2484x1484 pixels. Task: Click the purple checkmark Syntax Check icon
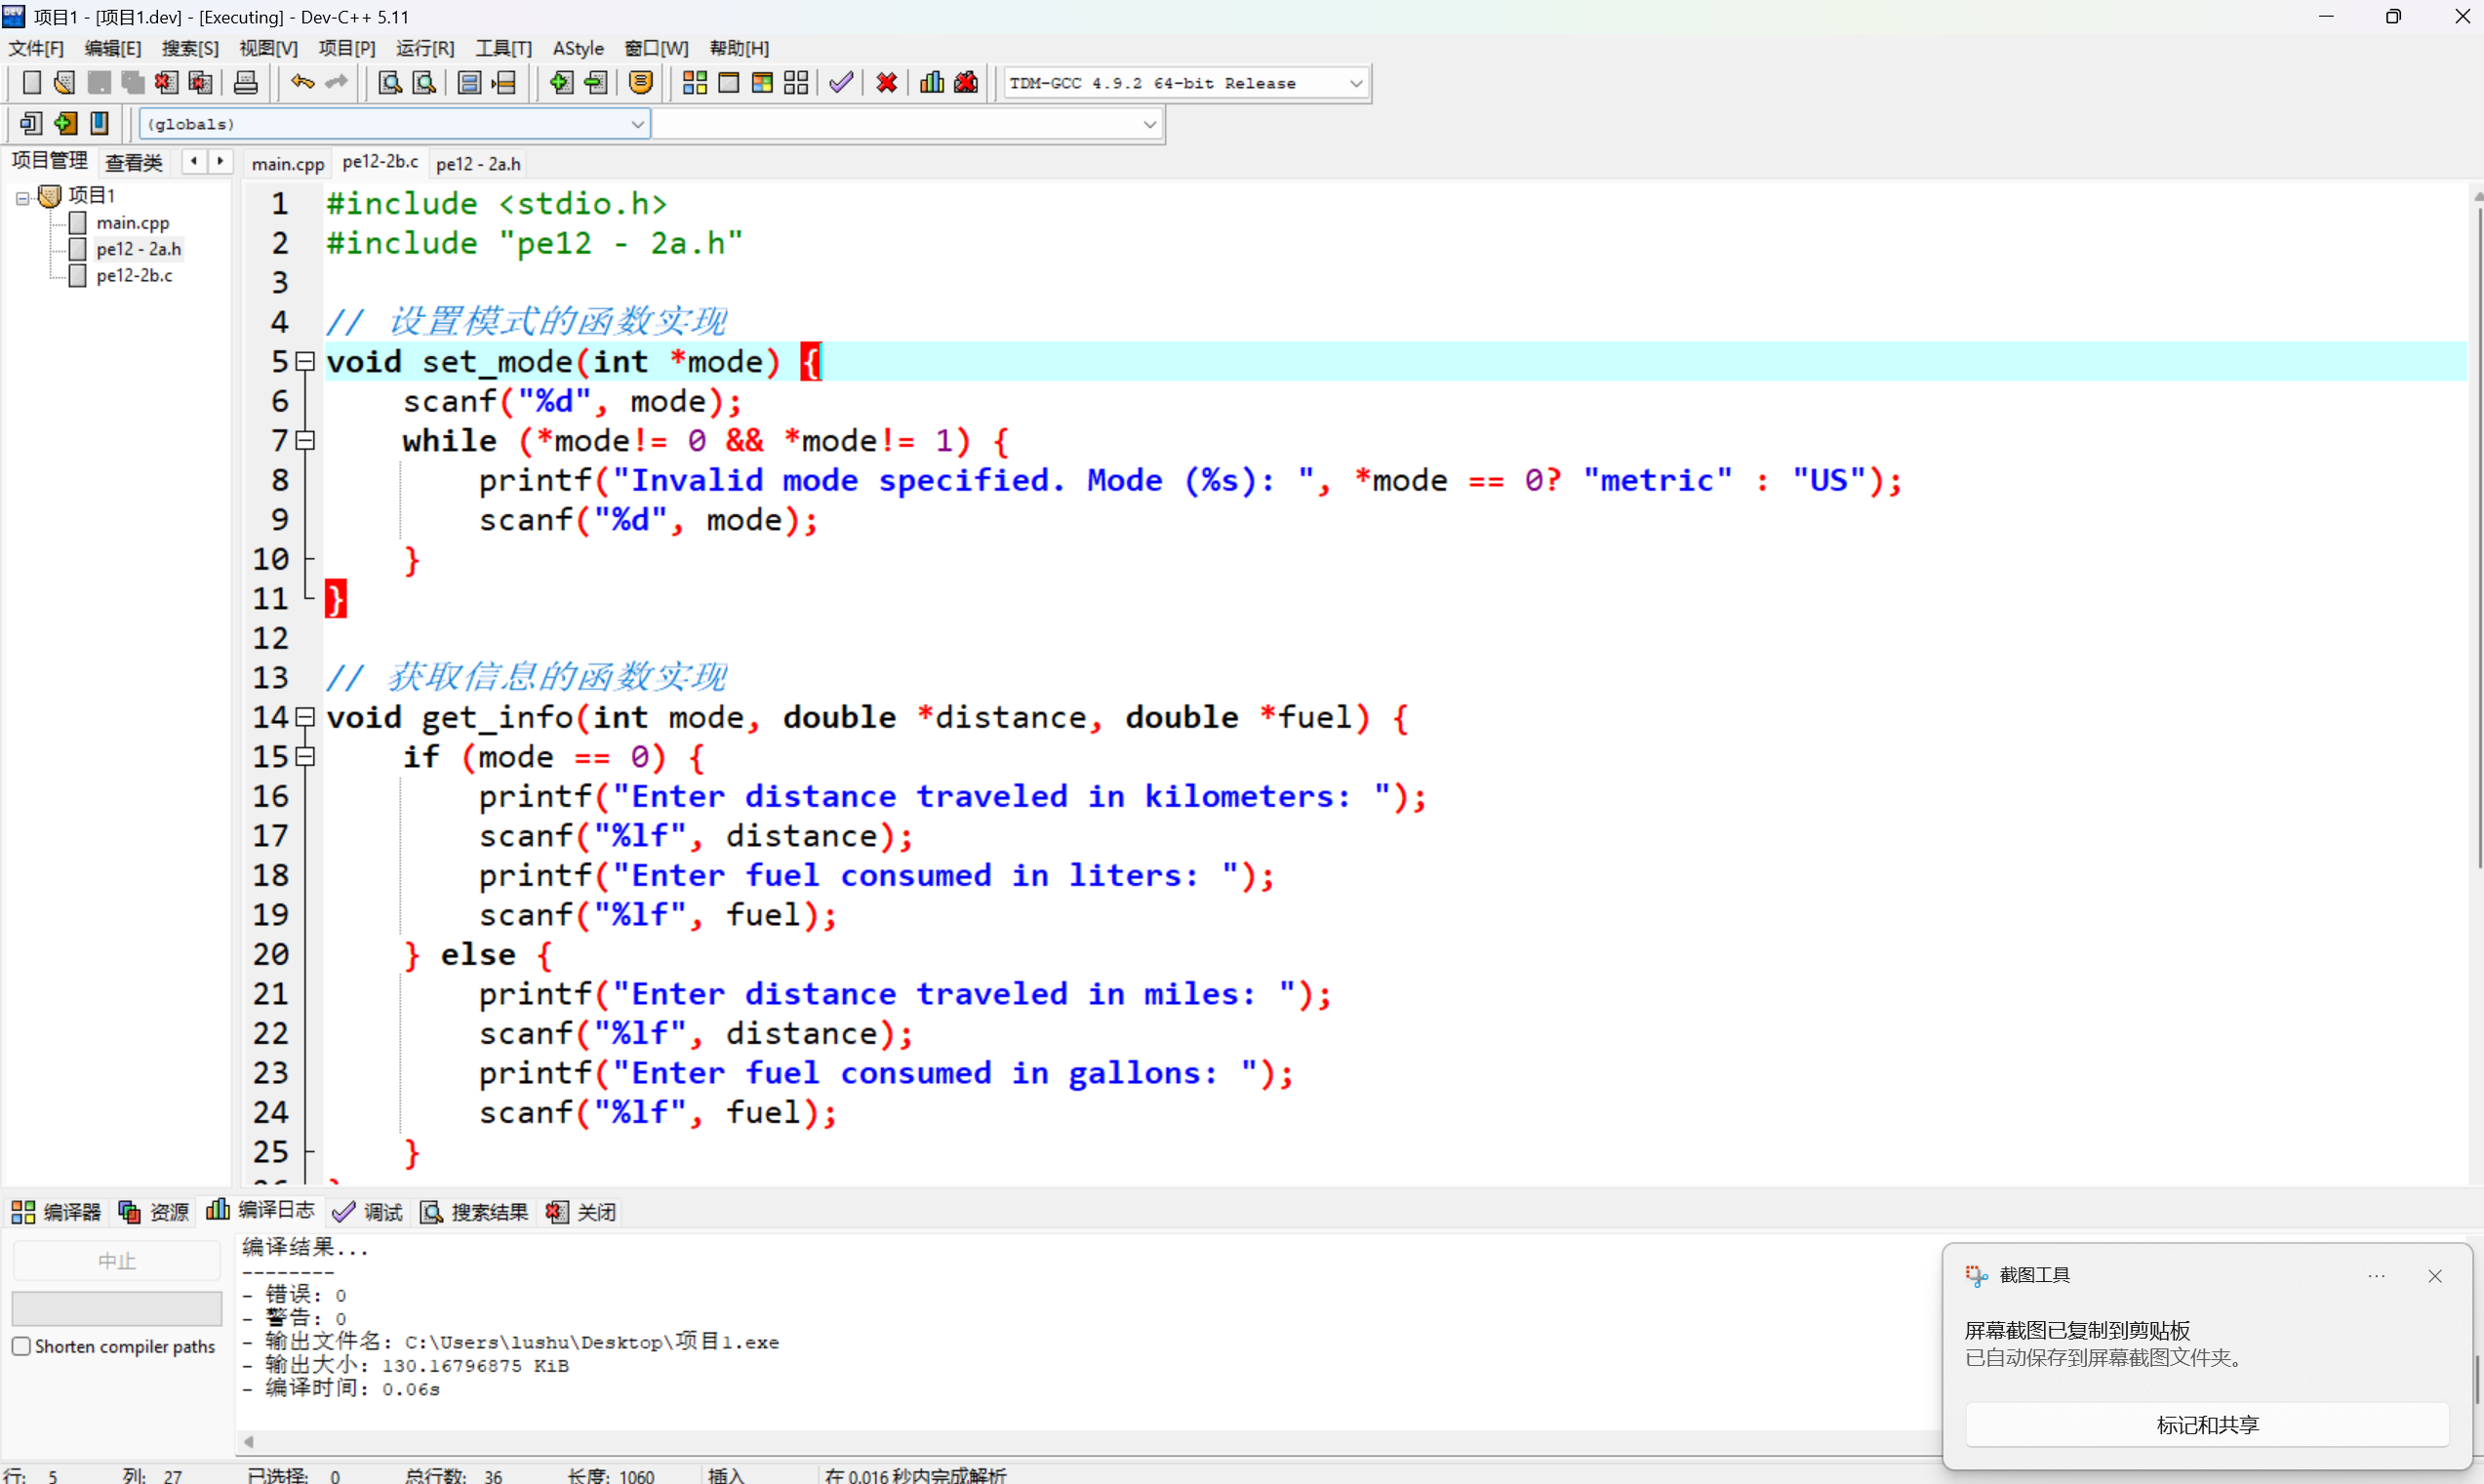[841, 83]
